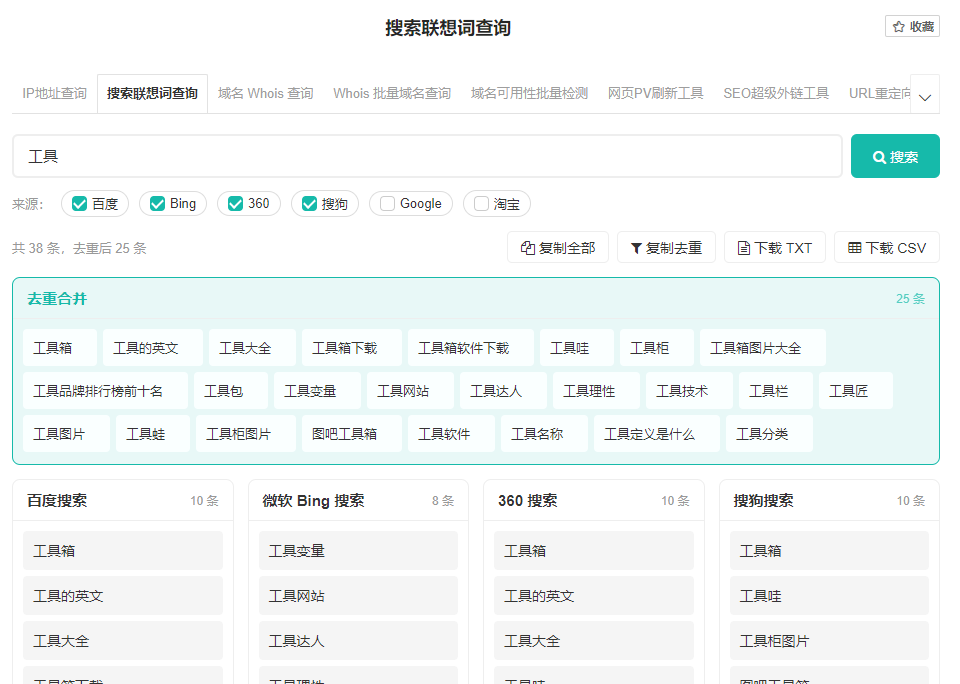The image size is (960, 684).
Task: Expand the tool tabs dropdown chevron
Action: pos(925,97)
